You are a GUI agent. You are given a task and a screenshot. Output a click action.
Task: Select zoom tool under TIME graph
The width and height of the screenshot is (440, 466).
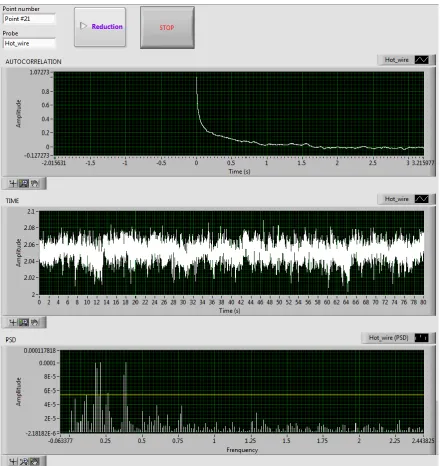tap(24, 322)
